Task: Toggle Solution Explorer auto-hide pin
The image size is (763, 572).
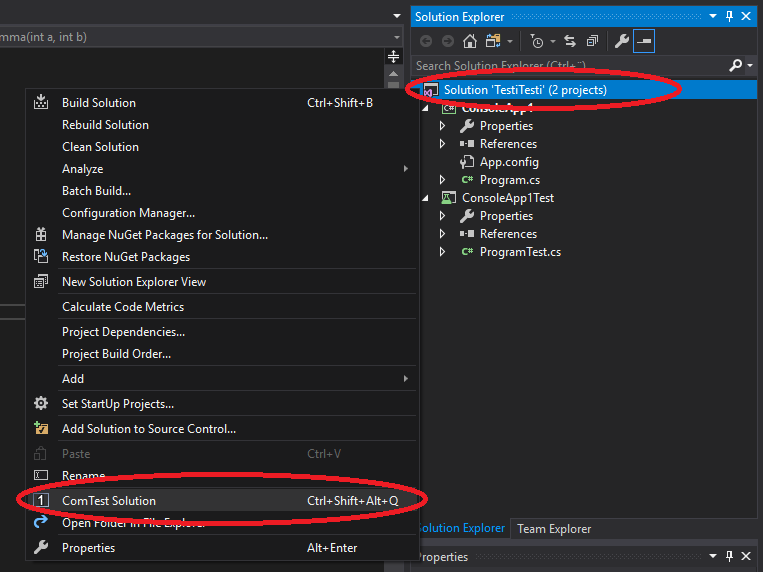Action: click(x=729, y=16)
